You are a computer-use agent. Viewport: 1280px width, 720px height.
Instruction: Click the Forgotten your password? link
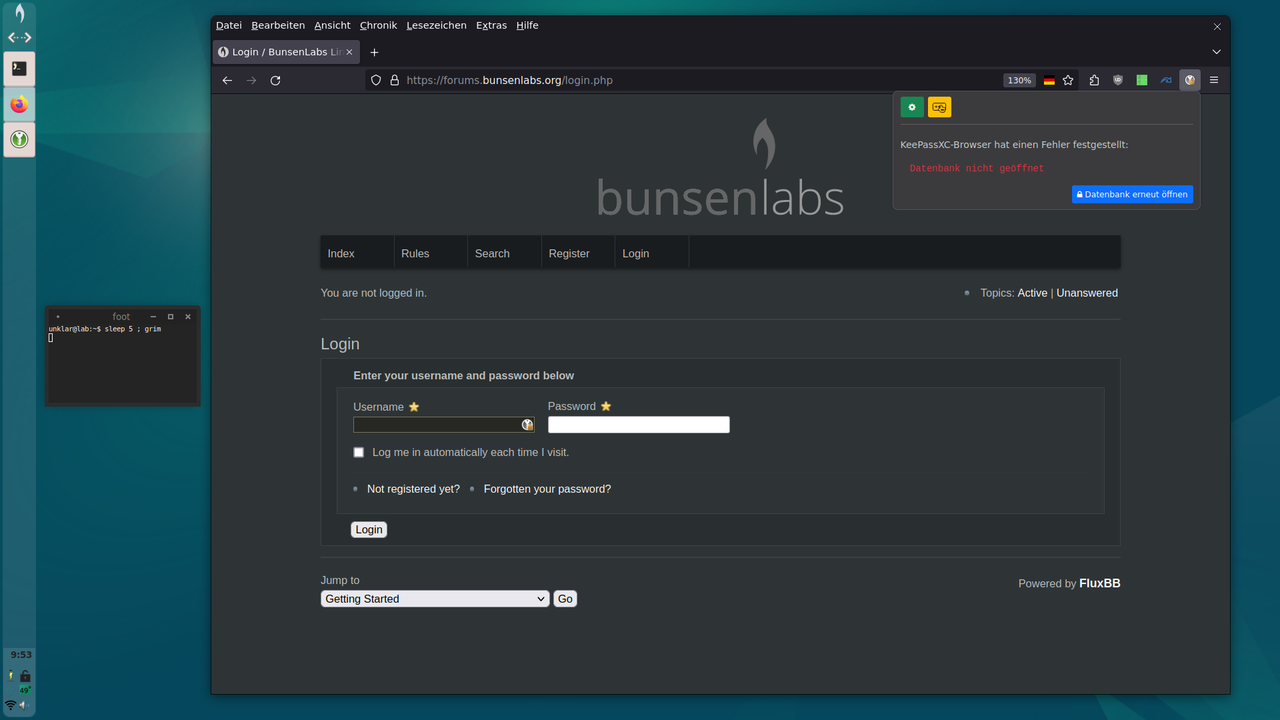[x=547, y=489]
